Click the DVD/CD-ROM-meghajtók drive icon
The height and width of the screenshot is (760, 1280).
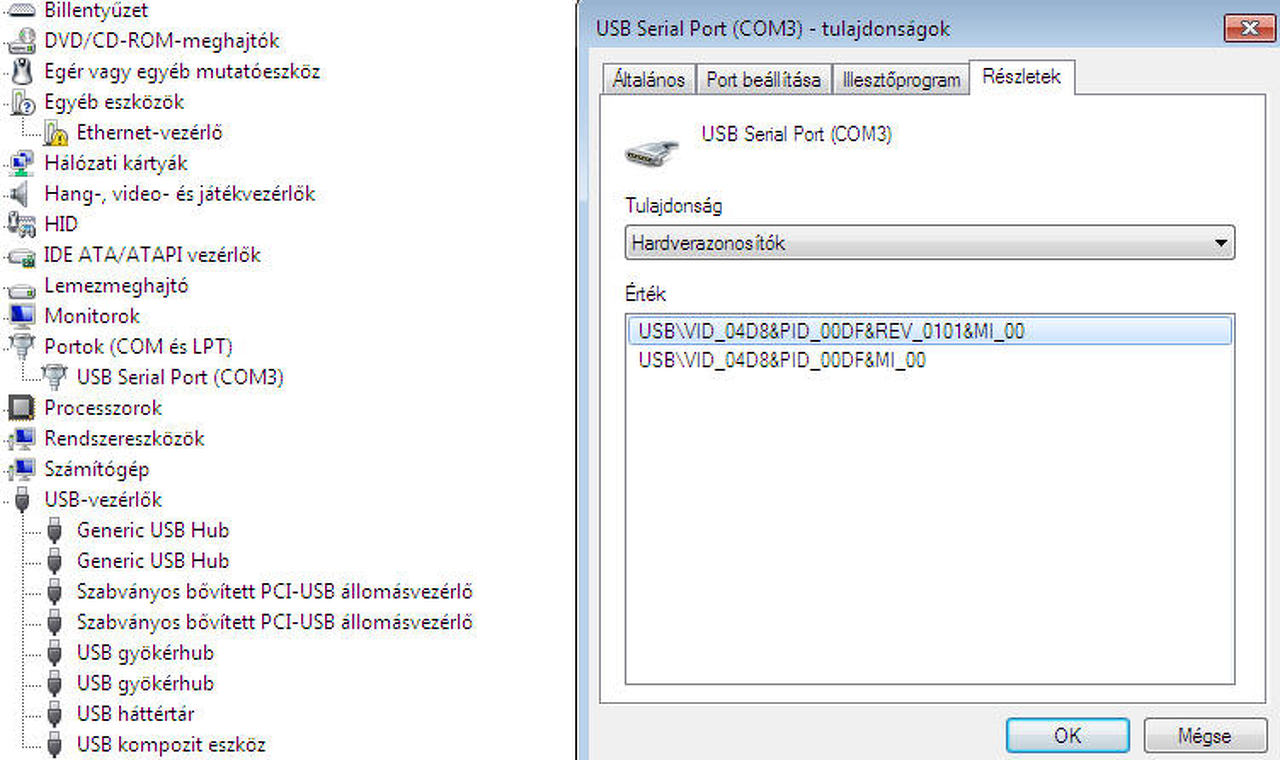[x=22, y=42]
